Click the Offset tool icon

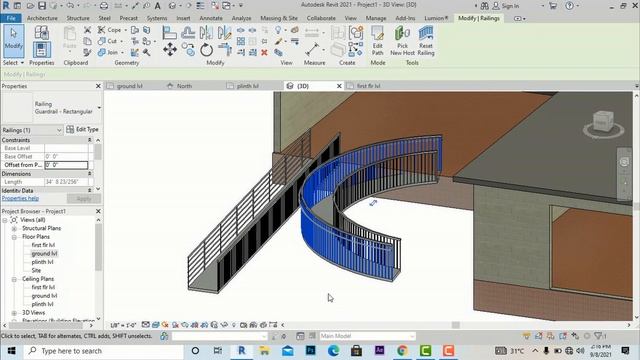tap(188, 32)
